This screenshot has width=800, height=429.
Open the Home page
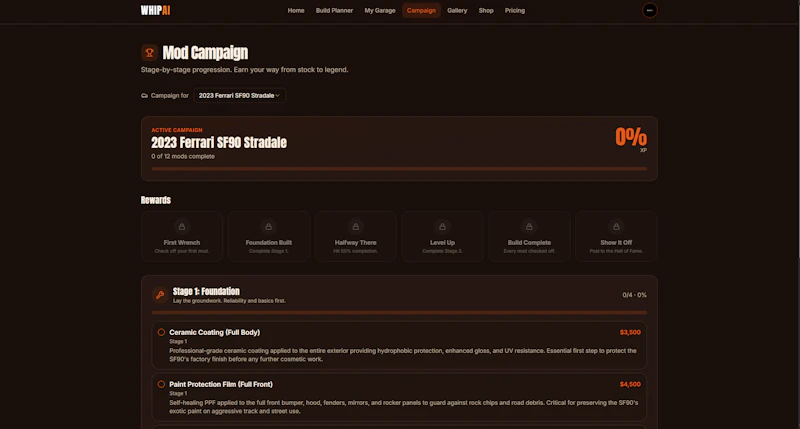click(296, 10)
